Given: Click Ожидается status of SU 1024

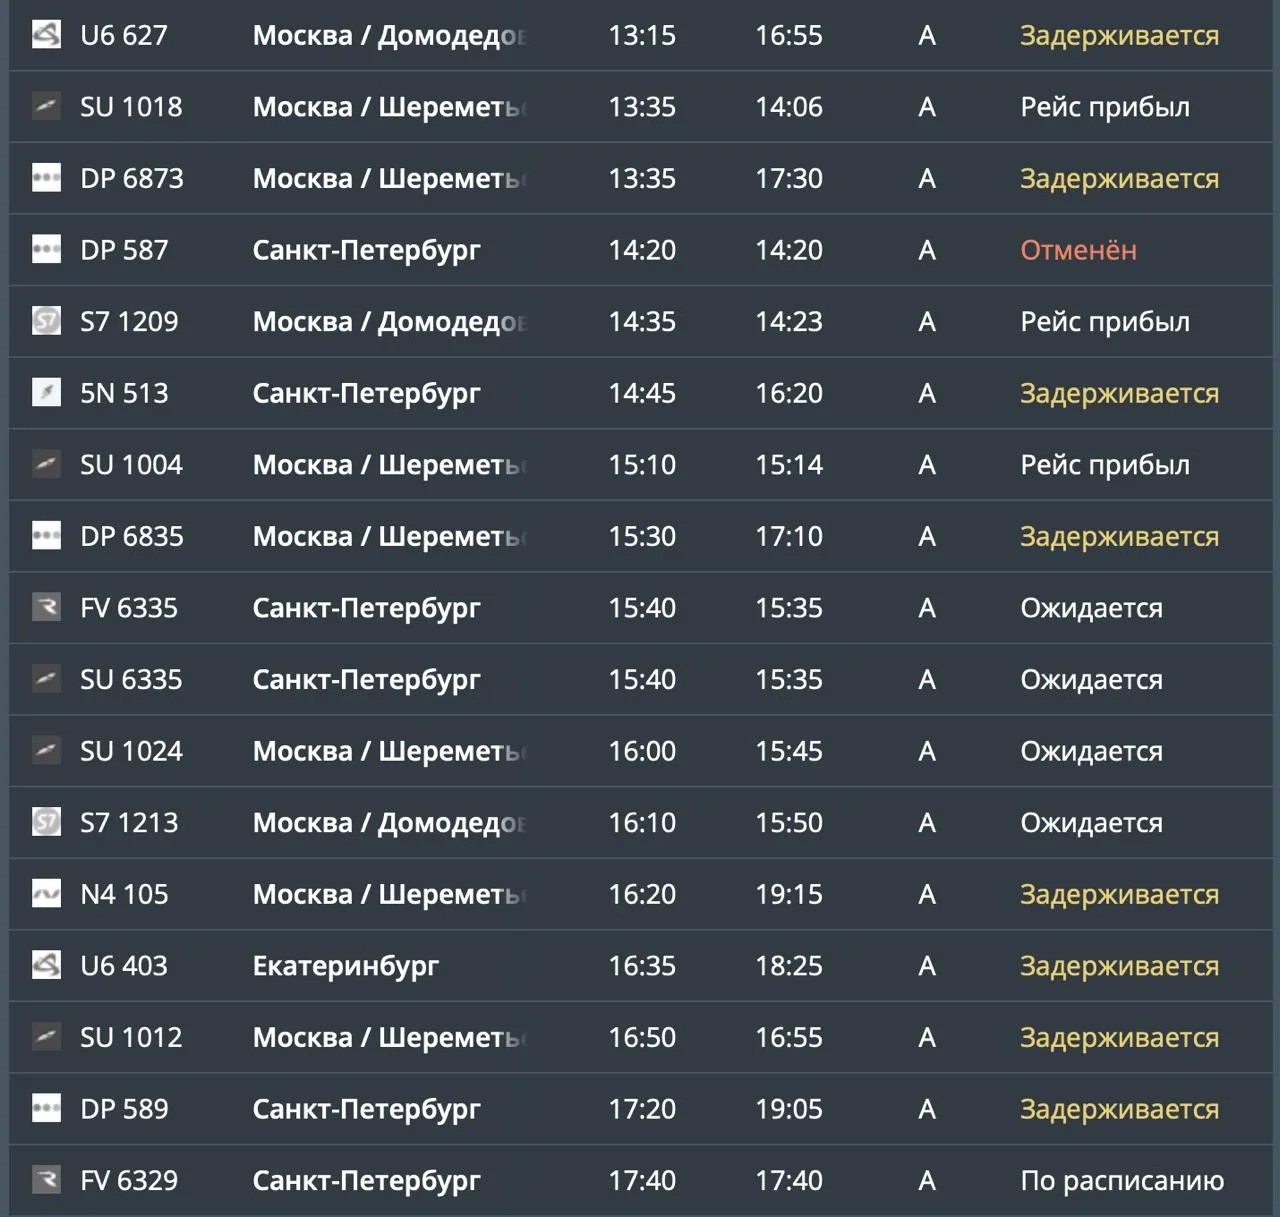Looking at the screenshot, I should [1091, 751].
